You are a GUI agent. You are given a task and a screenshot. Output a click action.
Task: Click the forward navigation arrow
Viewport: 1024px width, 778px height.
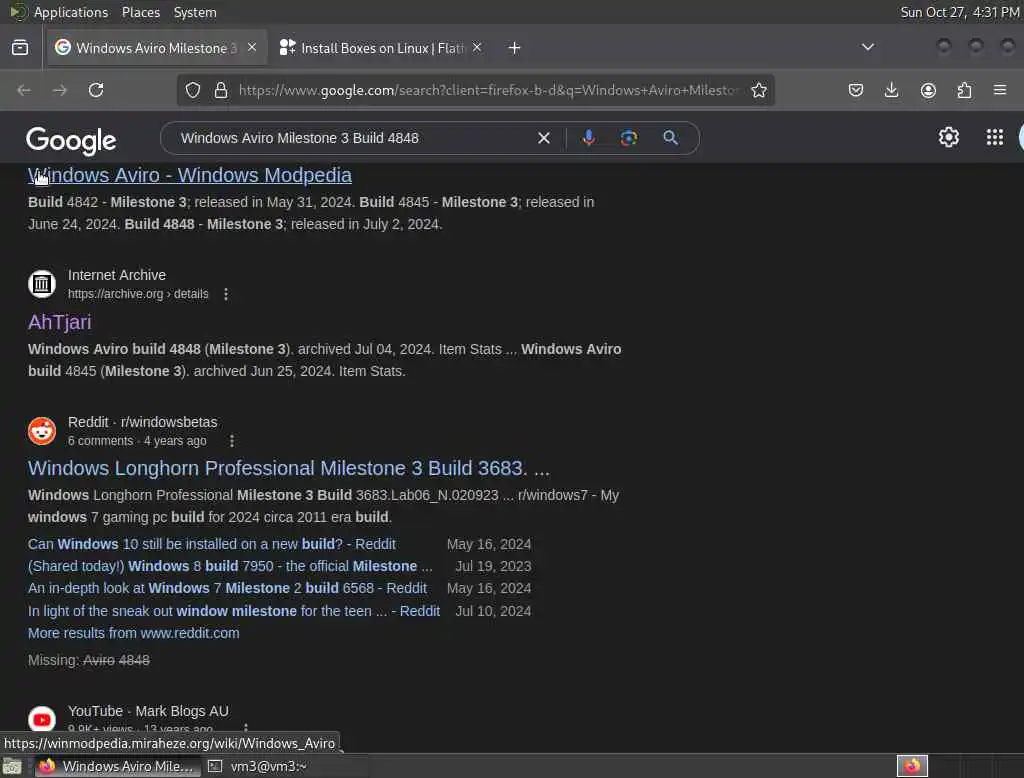[60, 90]
